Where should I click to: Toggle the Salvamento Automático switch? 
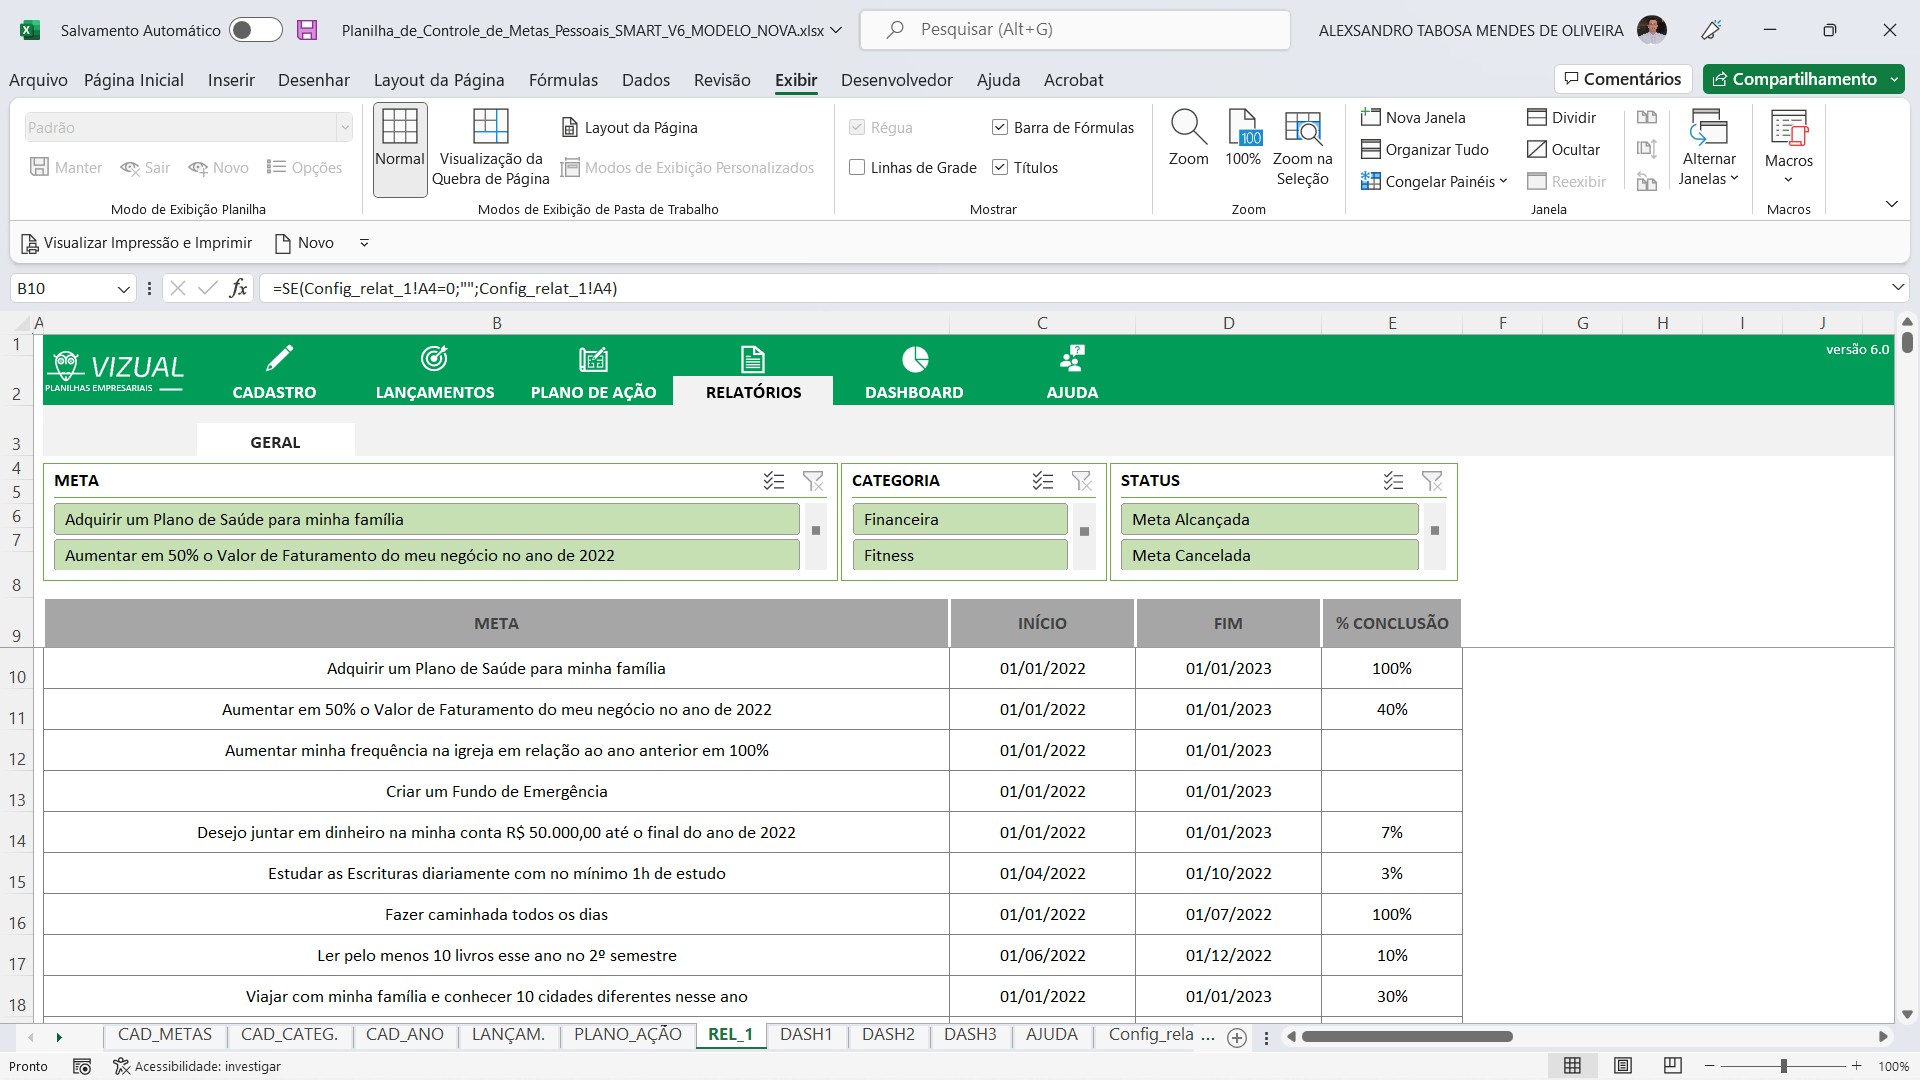click(255, 30)
